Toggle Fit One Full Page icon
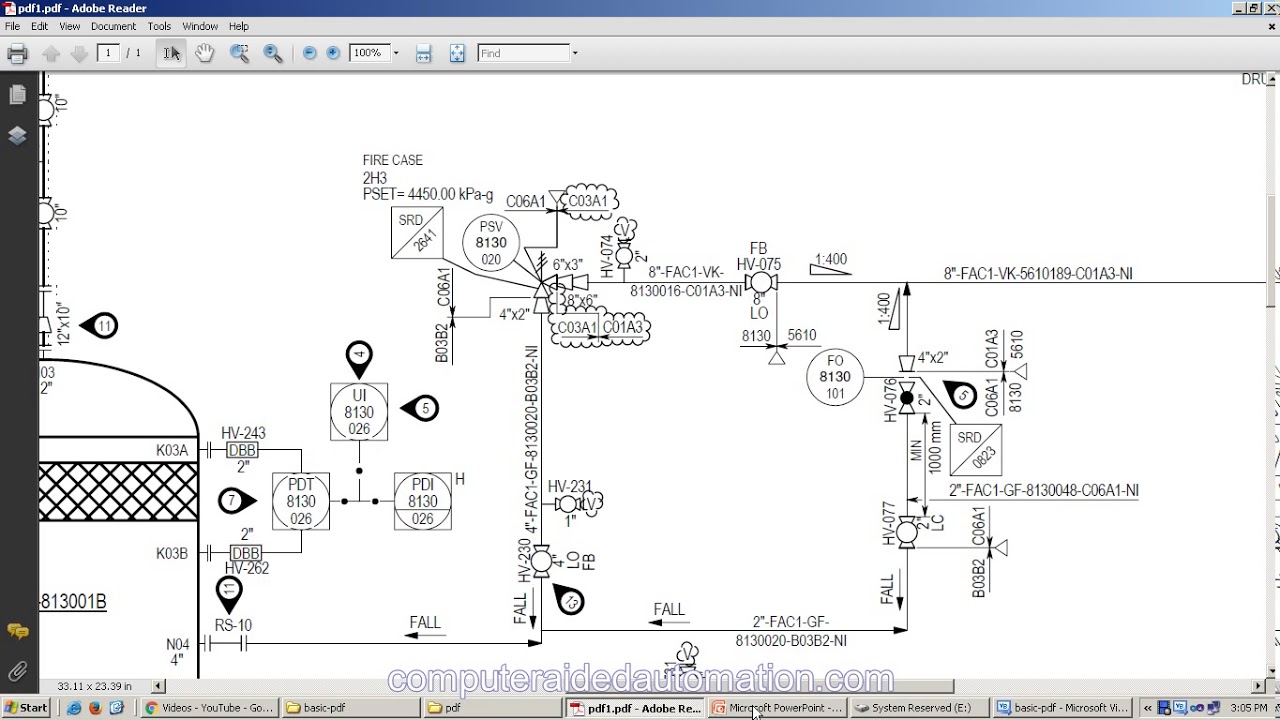Screen dimensions: 1280x720 click(x=457, y=54)
